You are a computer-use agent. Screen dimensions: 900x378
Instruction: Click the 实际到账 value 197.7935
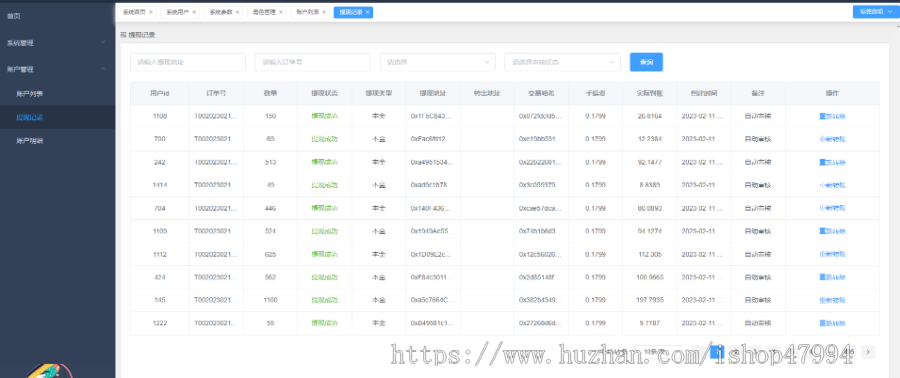pyautogui.click(x=649, y=300)
